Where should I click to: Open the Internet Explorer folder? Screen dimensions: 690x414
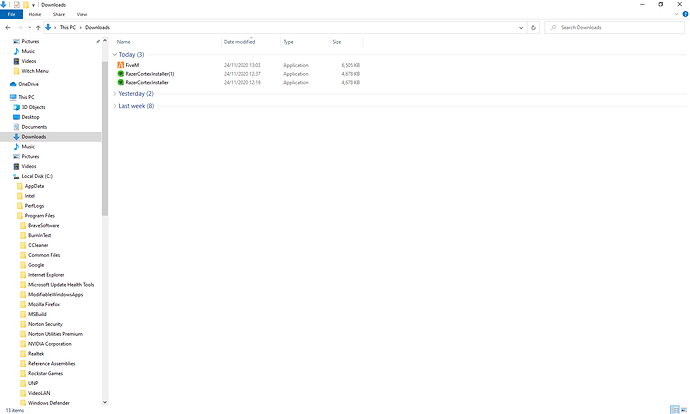(46, 275)
